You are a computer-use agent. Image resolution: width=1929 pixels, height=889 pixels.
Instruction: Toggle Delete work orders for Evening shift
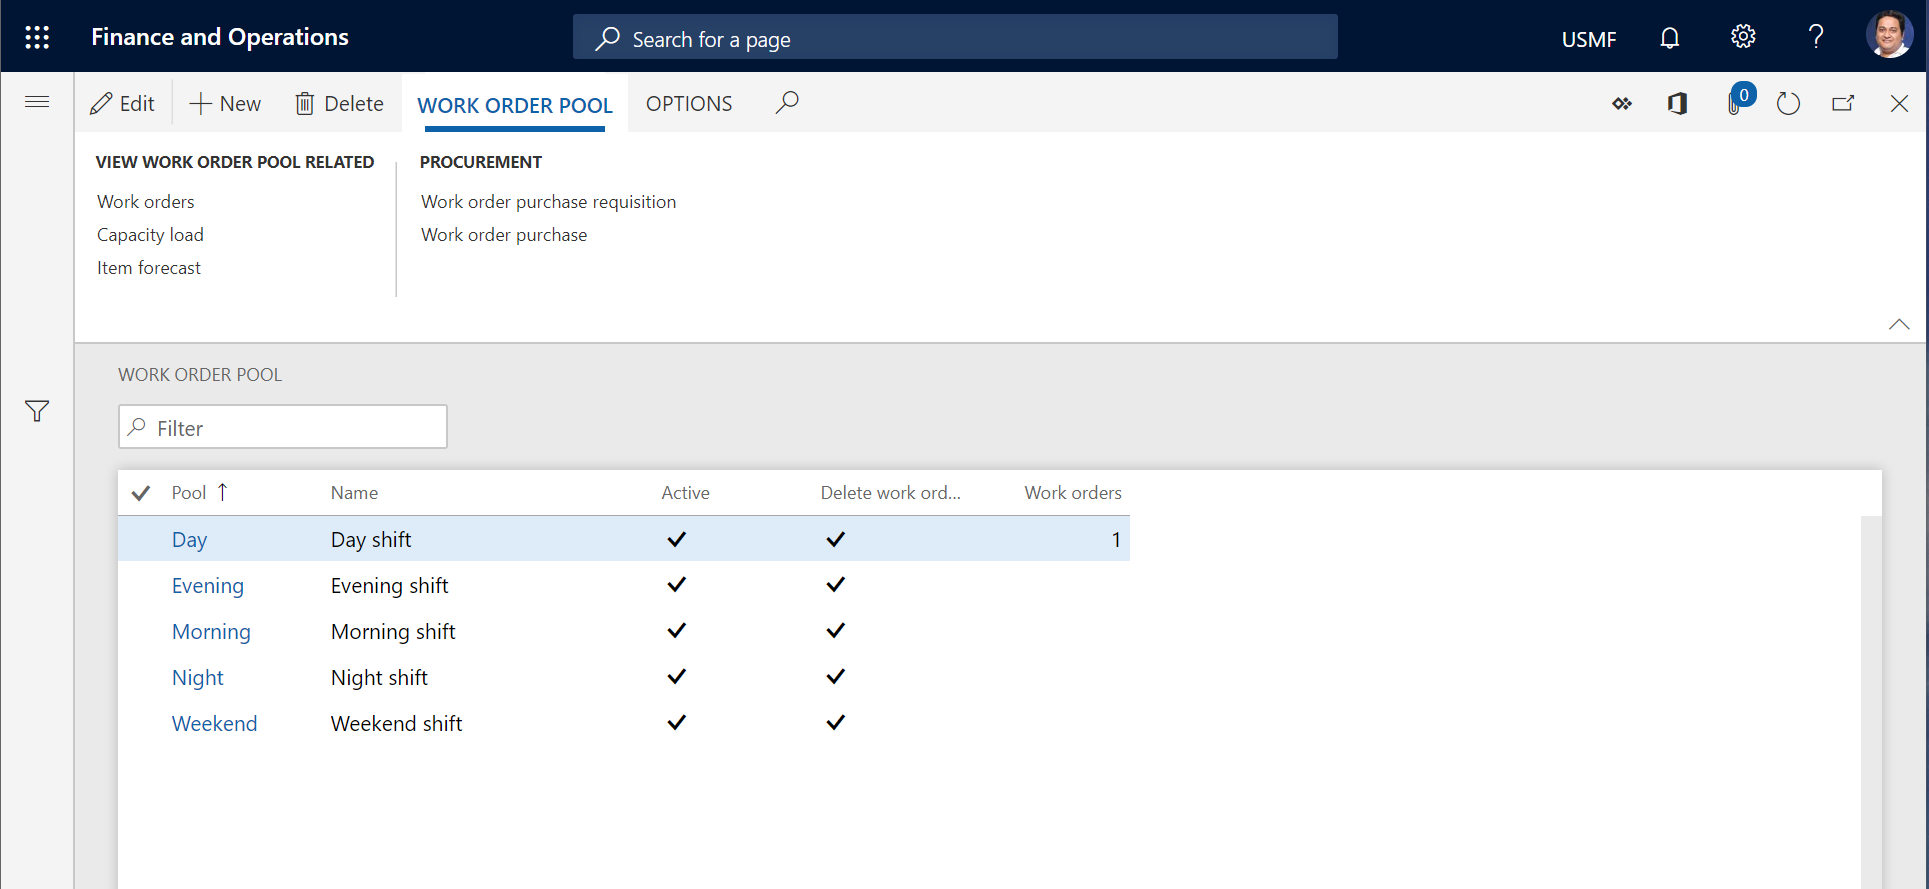point(836,584)
